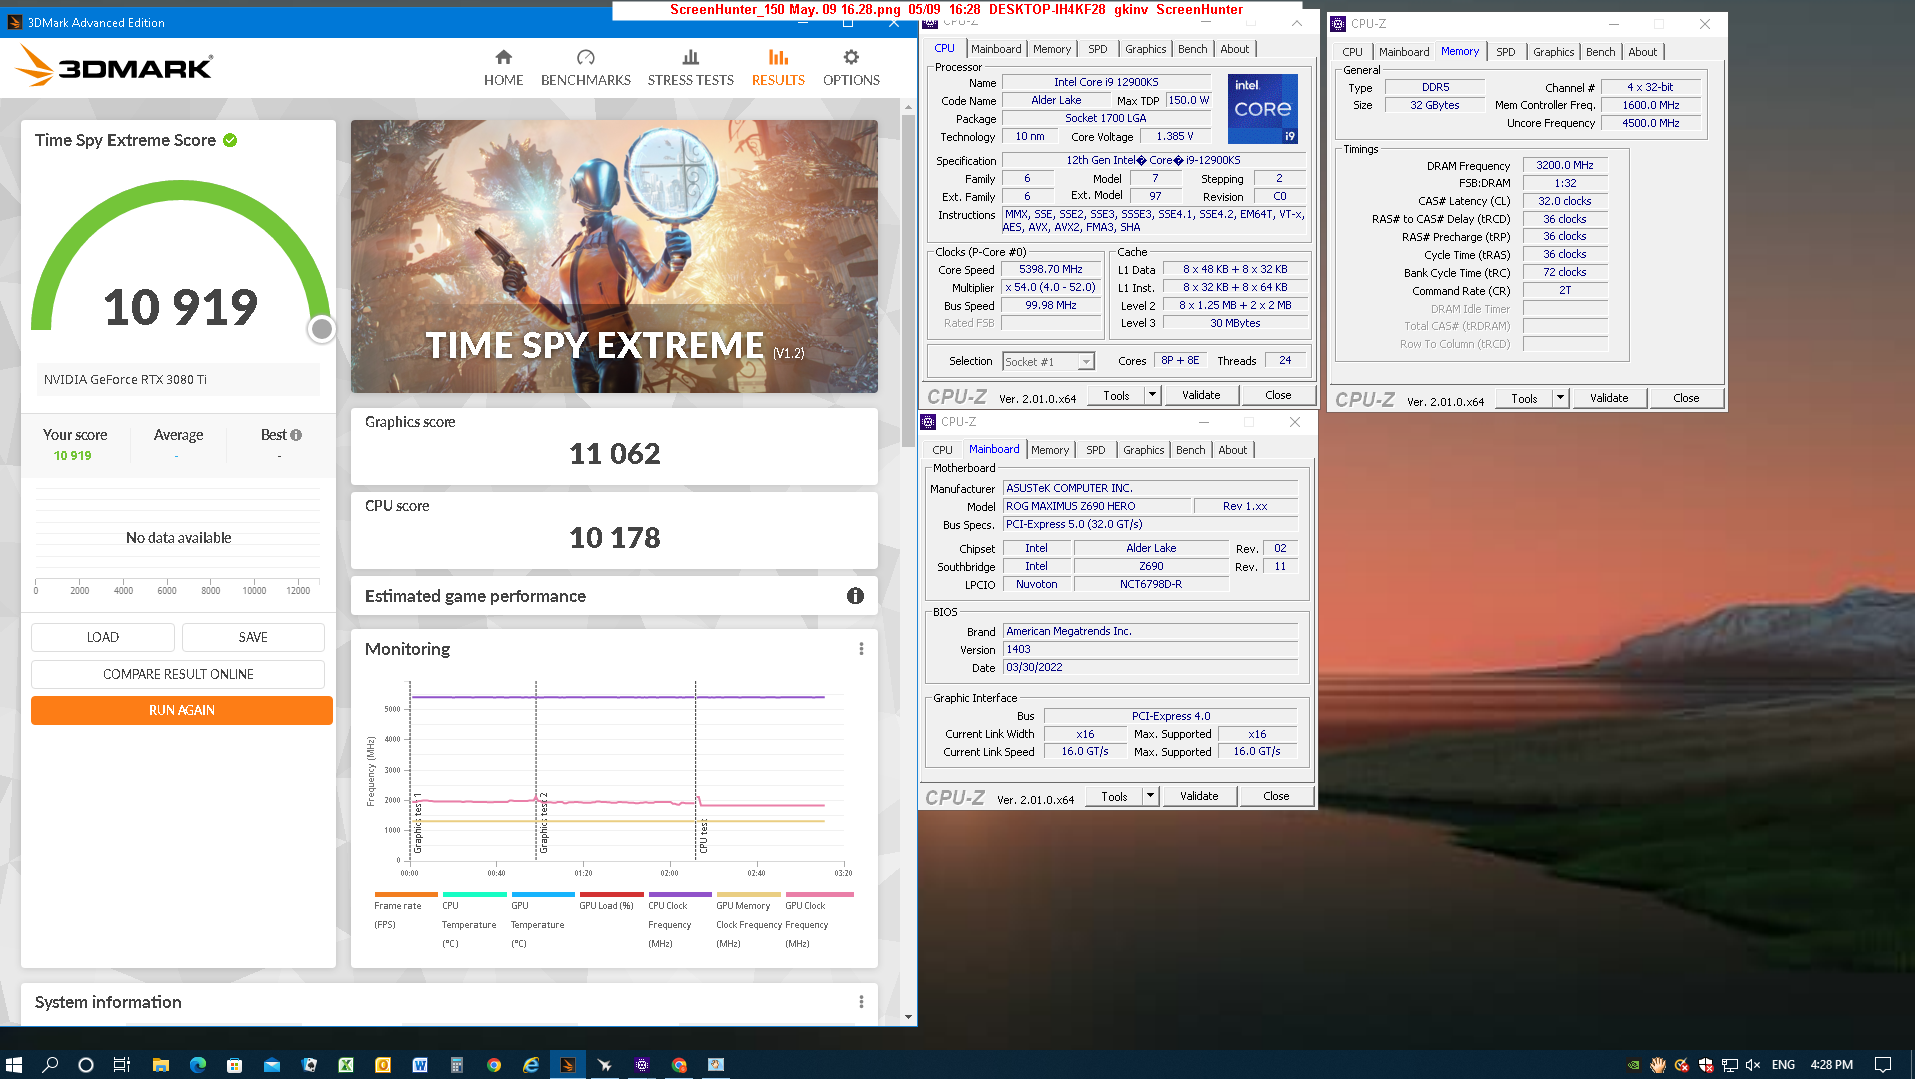Click the Frame rate legend swatch
The width and height of the screenshot is (1915, 1079).
(406, 894)
